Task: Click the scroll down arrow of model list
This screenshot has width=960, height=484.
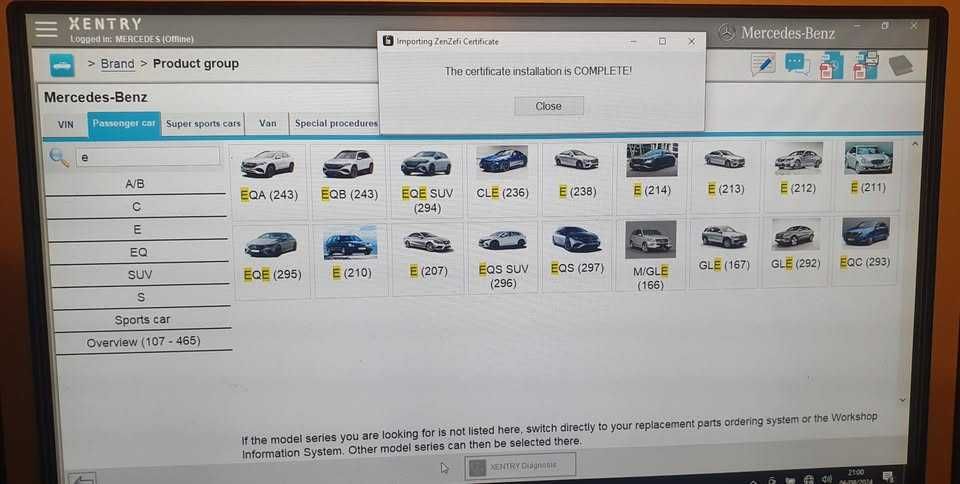Action: [902, 400]
